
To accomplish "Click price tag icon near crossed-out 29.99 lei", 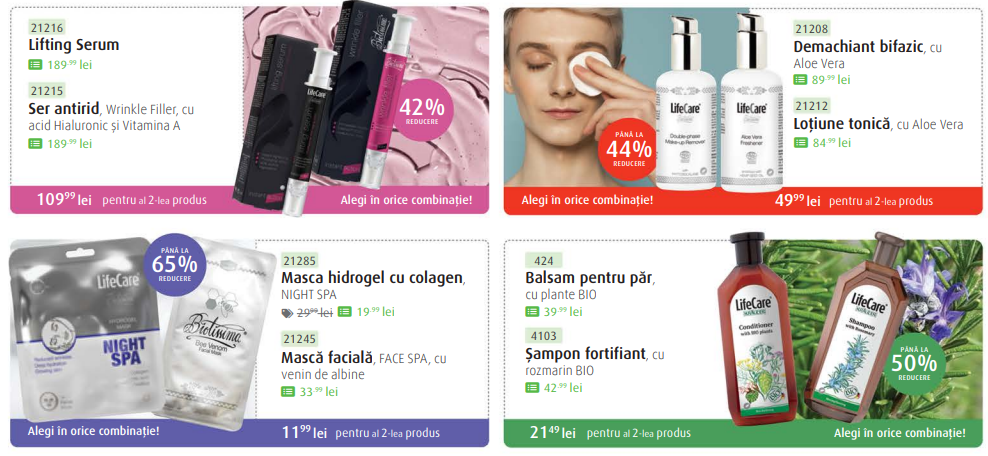I will click(287, 312).
